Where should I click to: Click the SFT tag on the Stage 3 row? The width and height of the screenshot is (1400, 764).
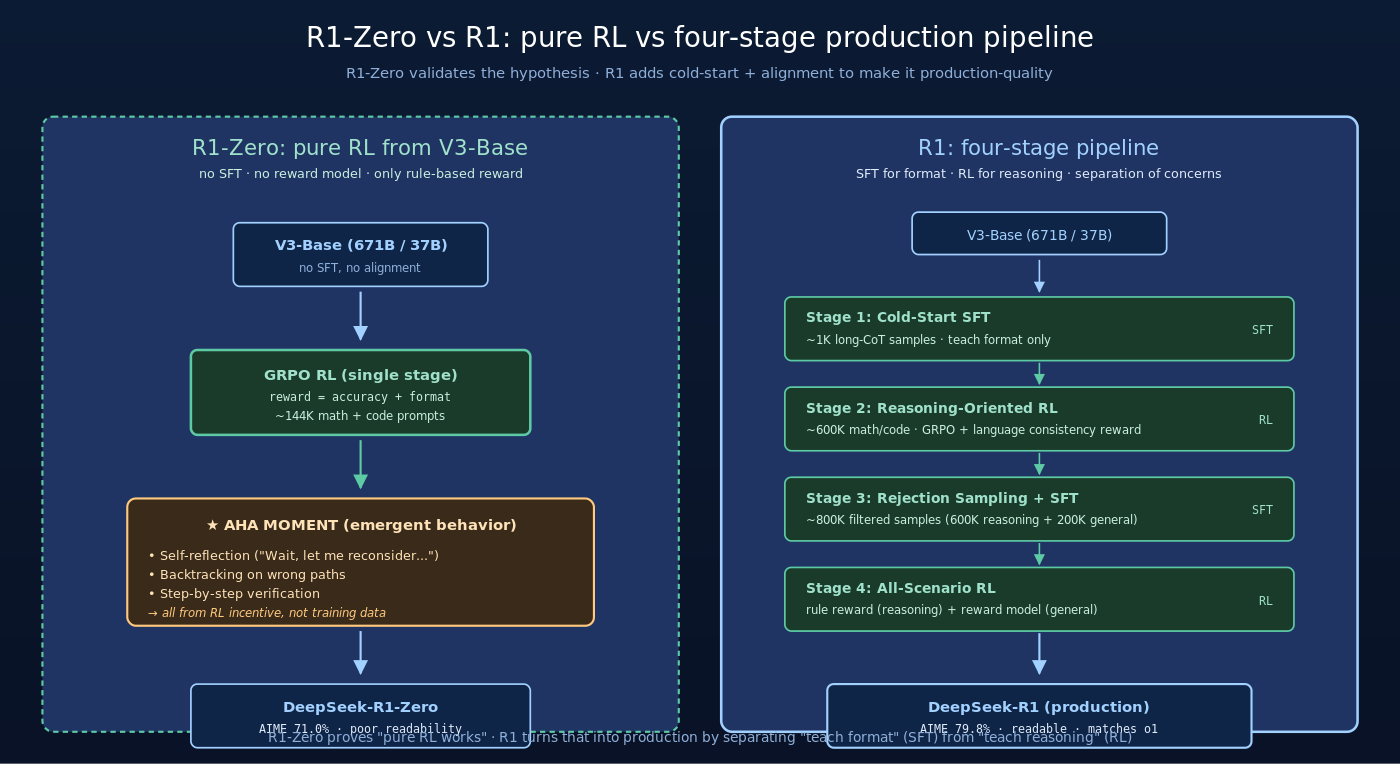[x=1262, y=510]
